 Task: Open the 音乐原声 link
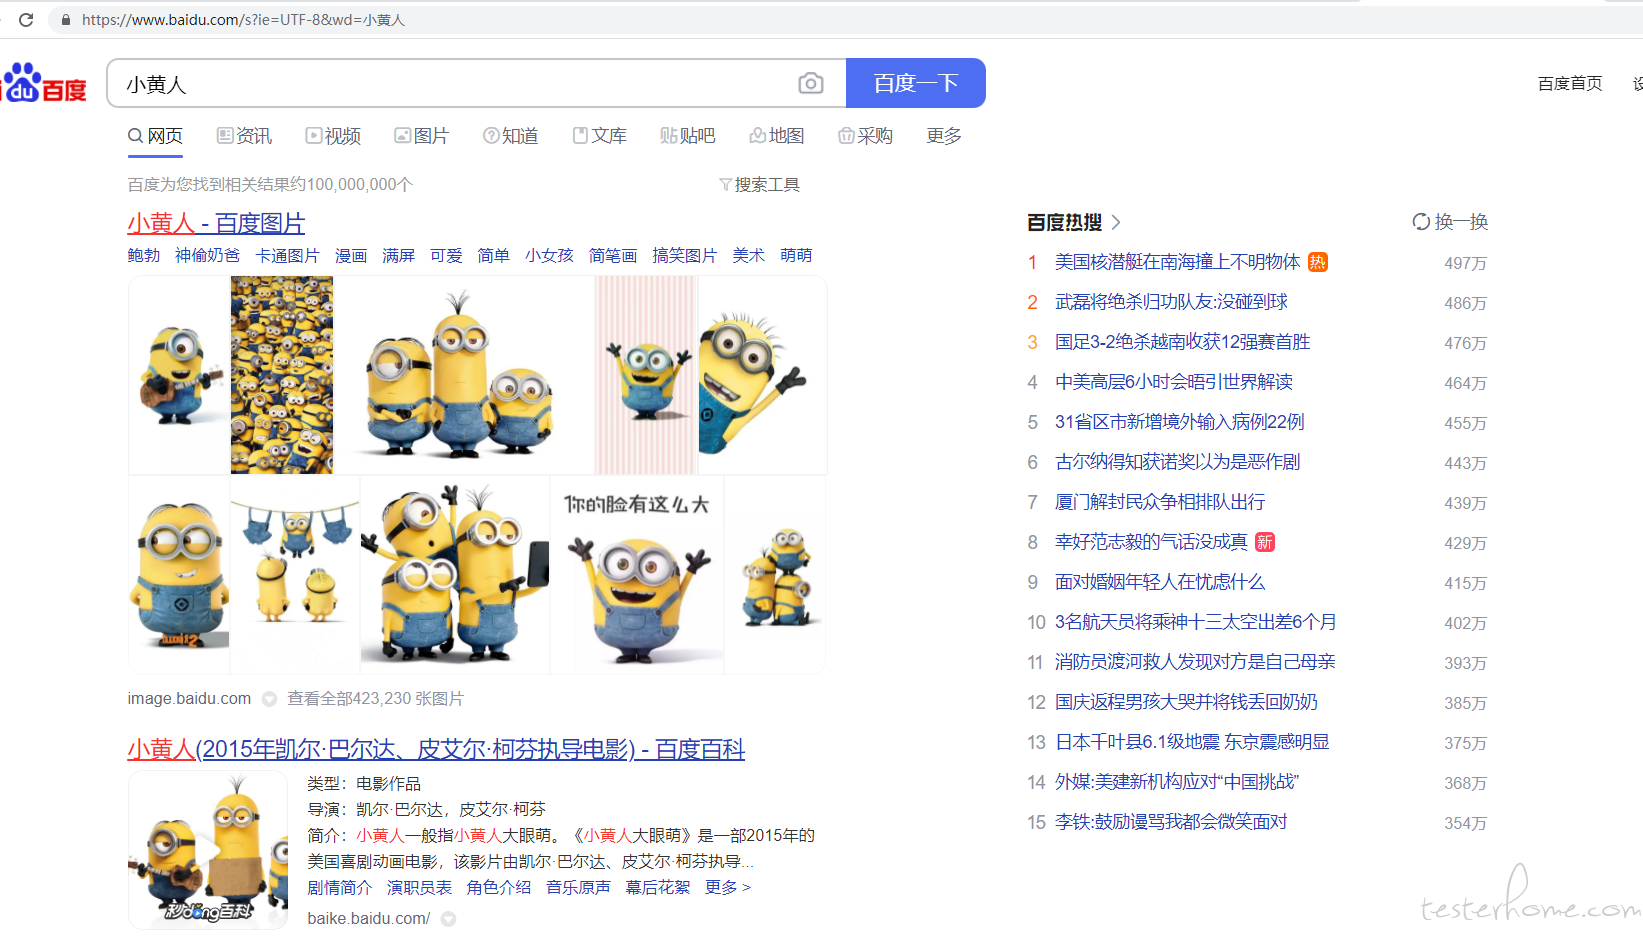click(x=578, y=887)
